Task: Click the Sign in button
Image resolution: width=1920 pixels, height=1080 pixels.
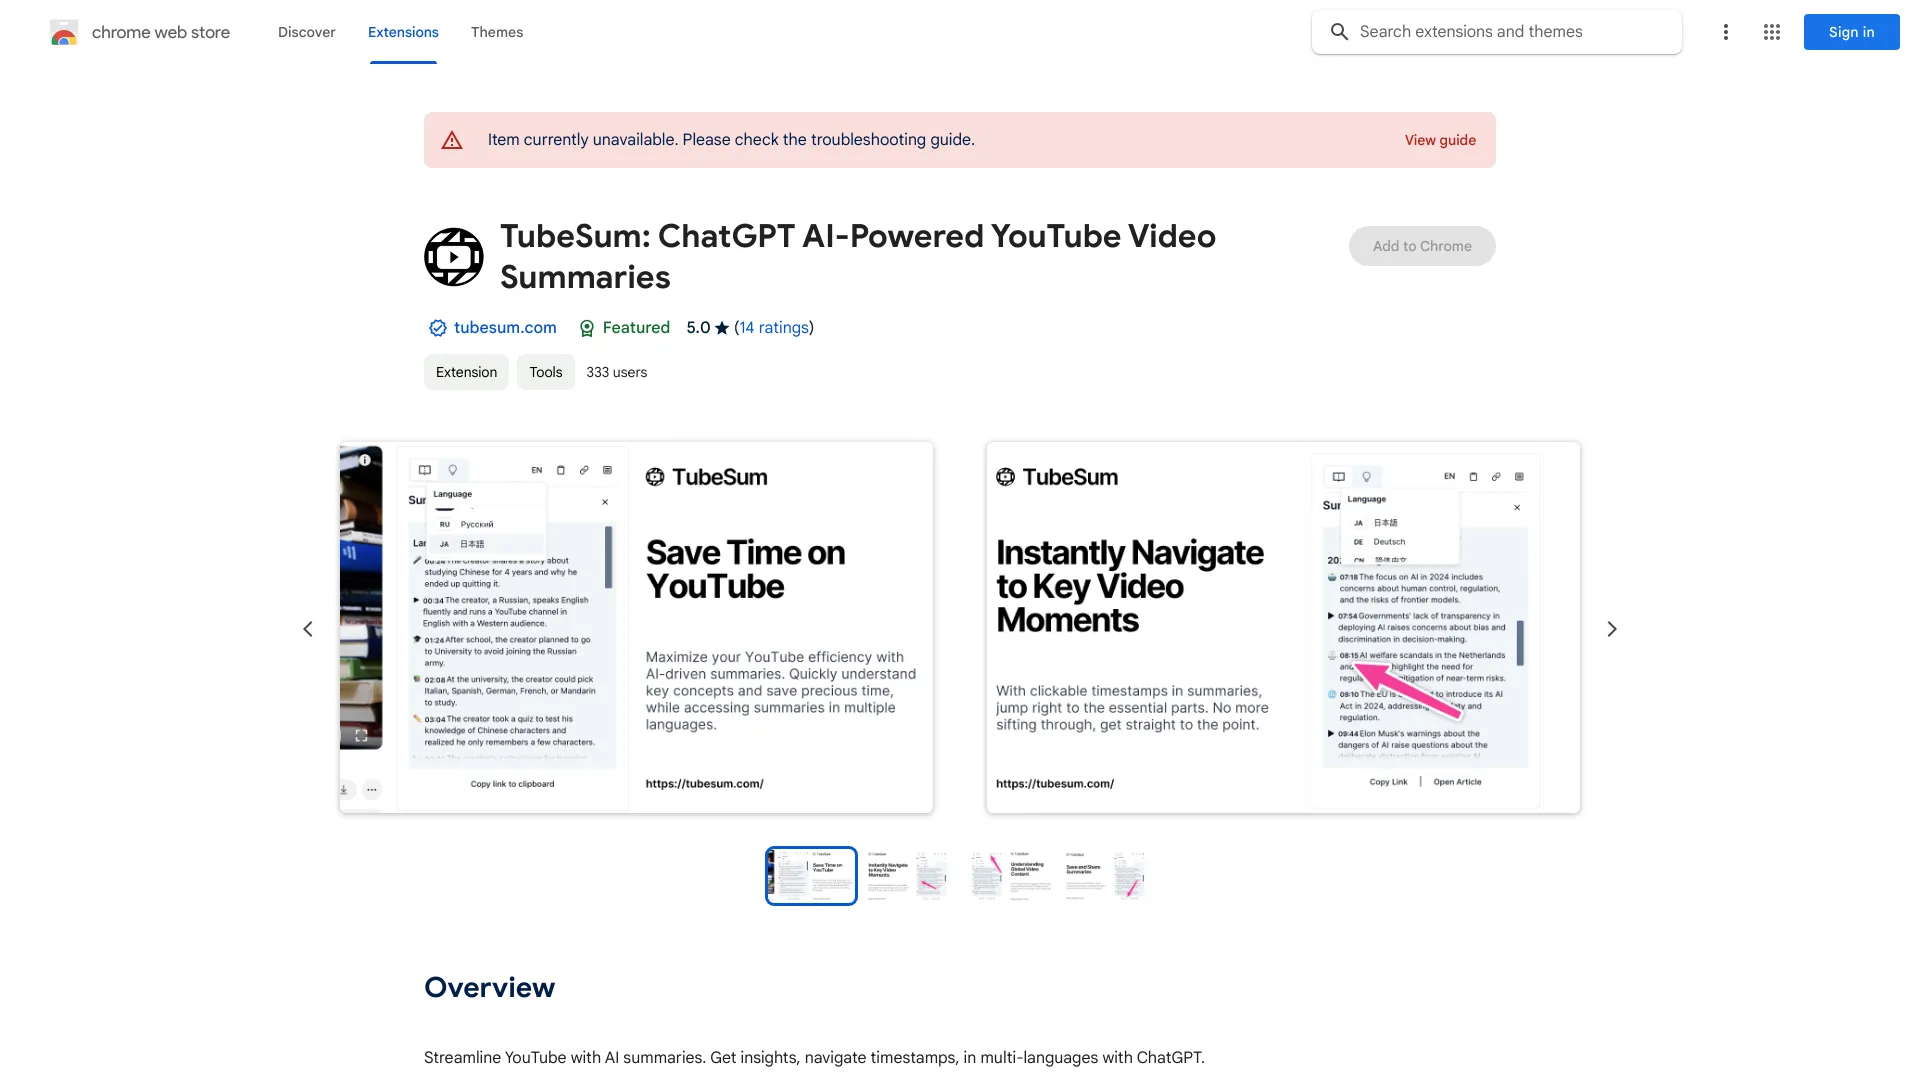Action: point(1851,32)
